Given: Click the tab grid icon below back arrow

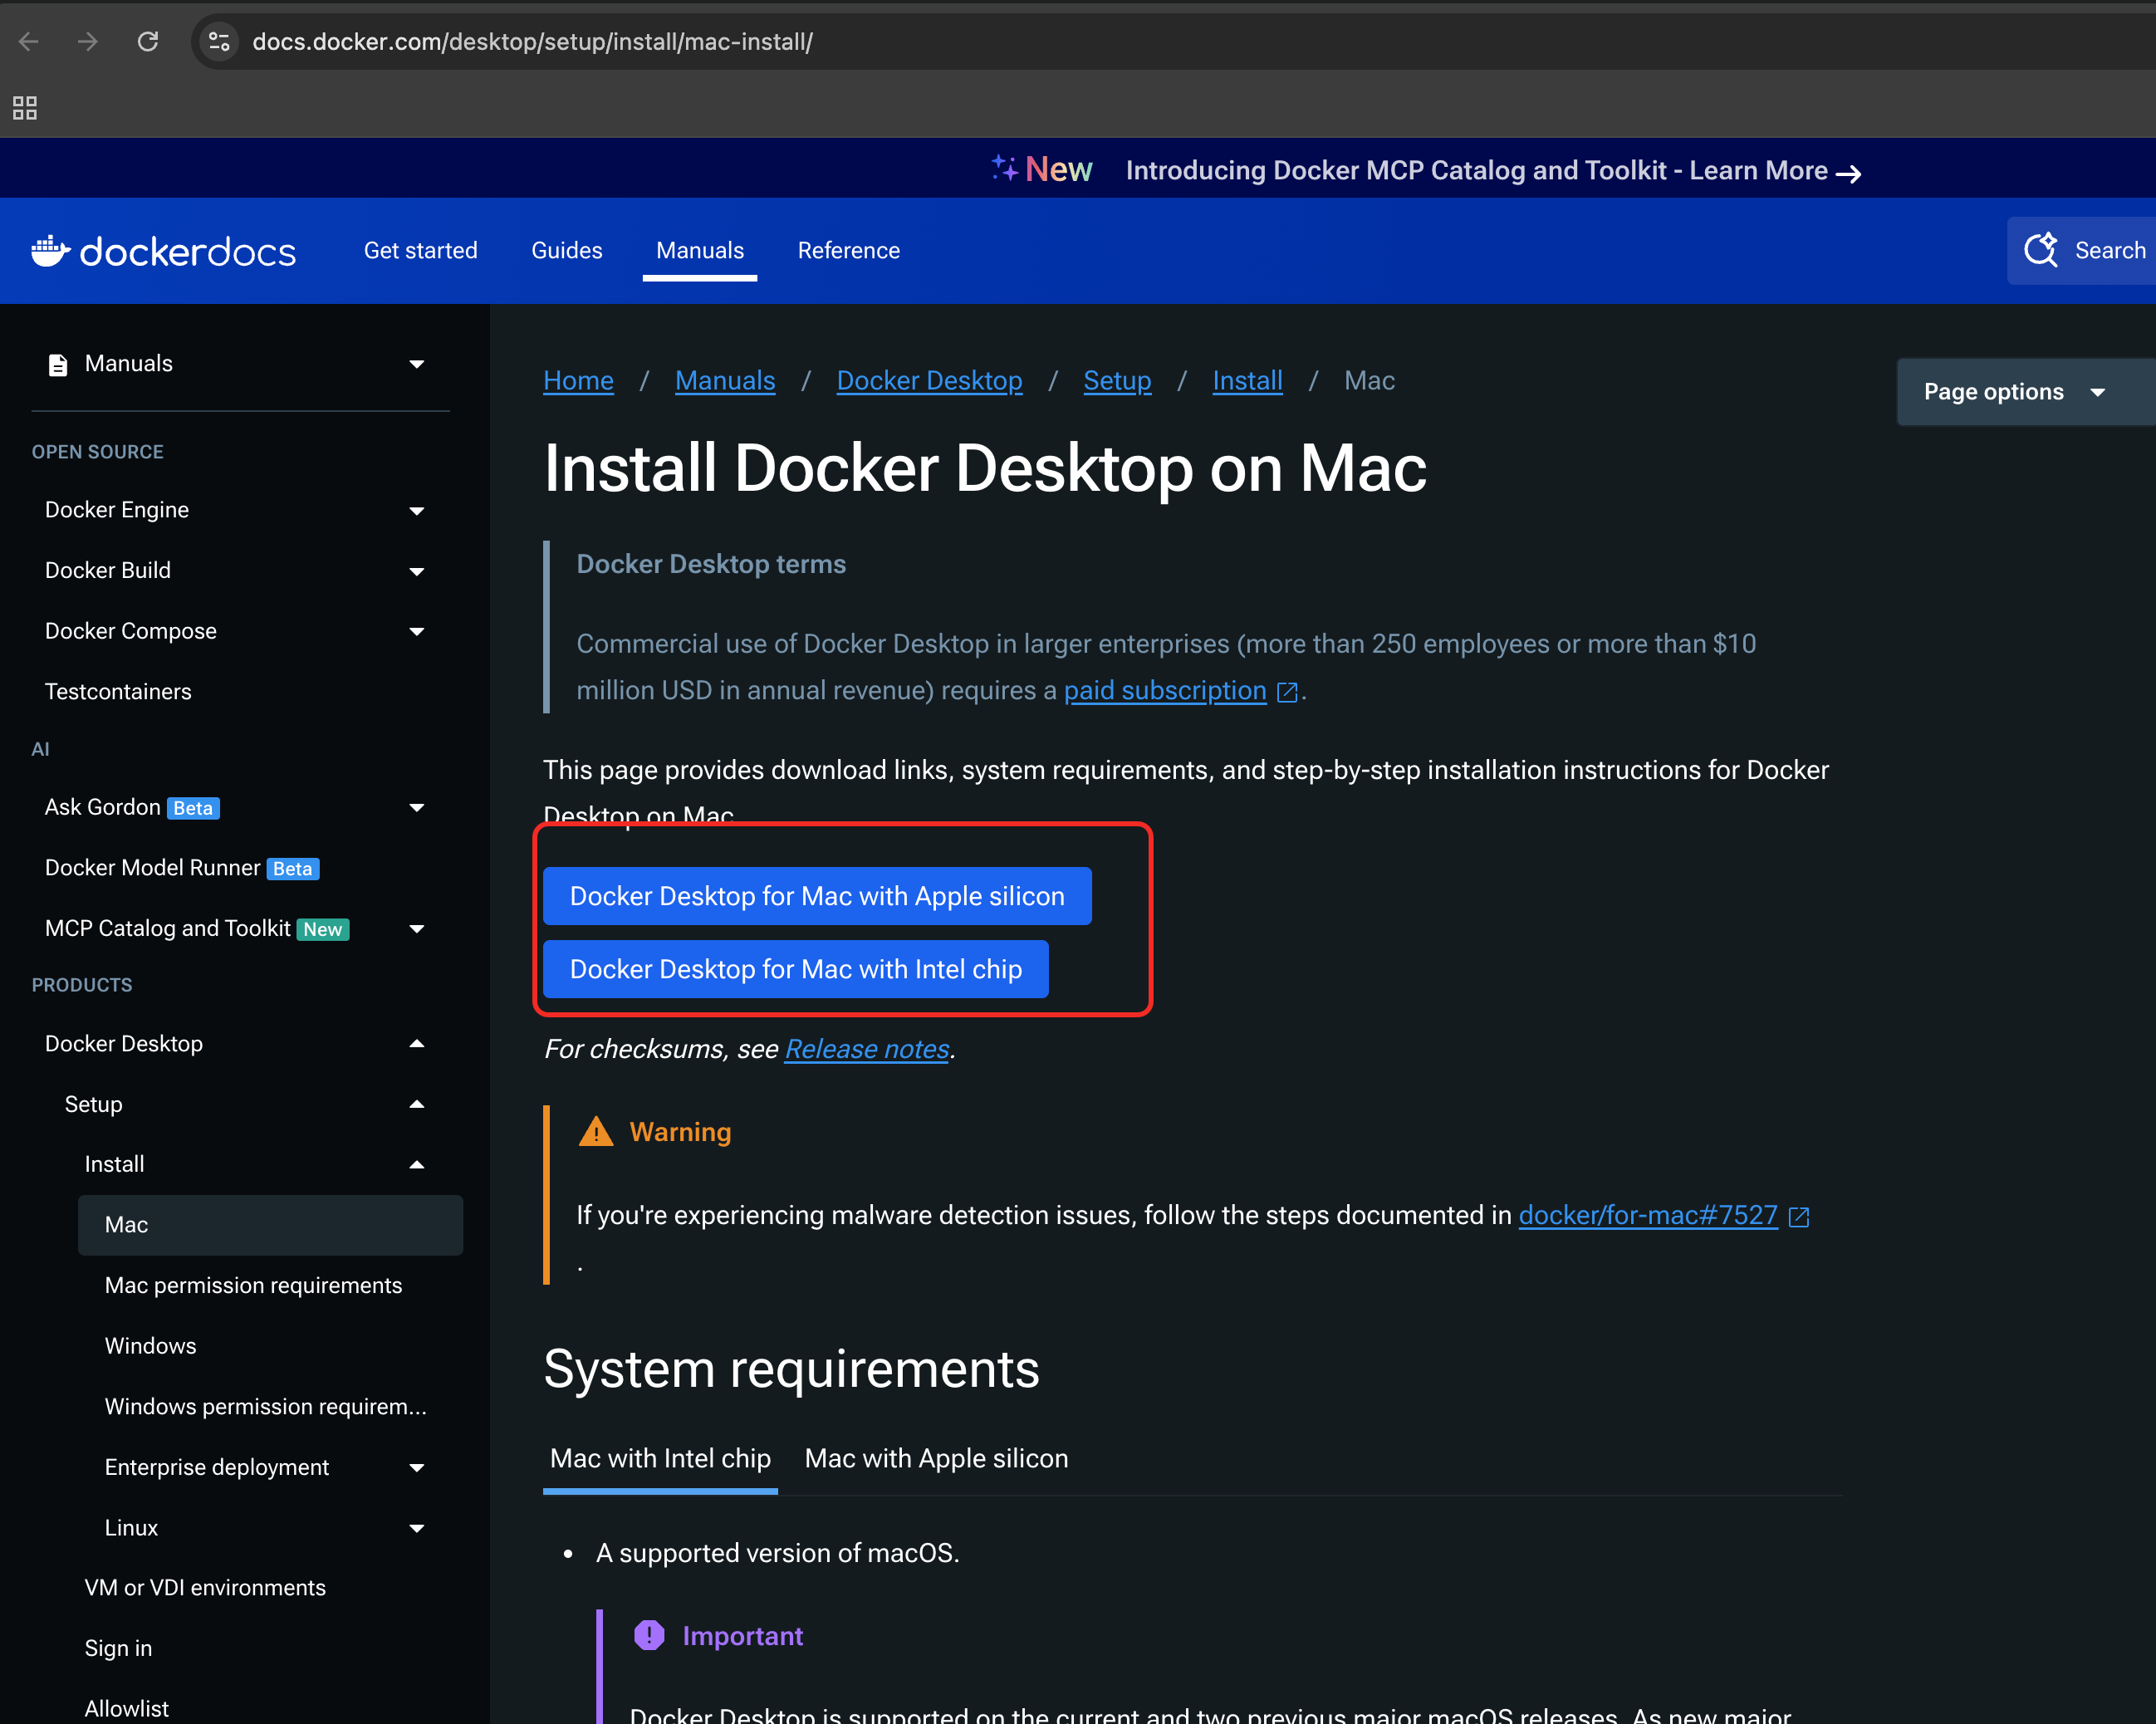Looking at the screenshot, I should pyautogui.click(x=24, y=107).
